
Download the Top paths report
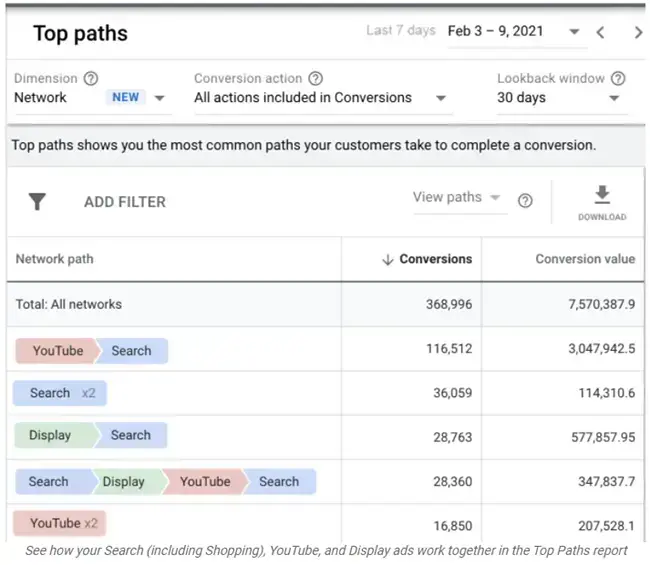602,203
